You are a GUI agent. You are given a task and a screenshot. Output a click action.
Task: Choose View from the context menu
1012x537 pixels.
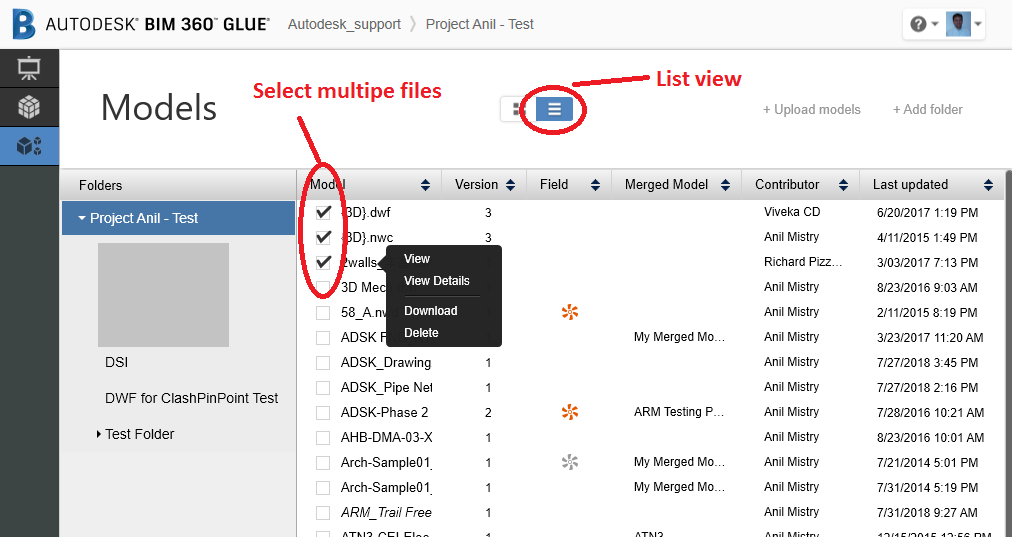[417, 259]
